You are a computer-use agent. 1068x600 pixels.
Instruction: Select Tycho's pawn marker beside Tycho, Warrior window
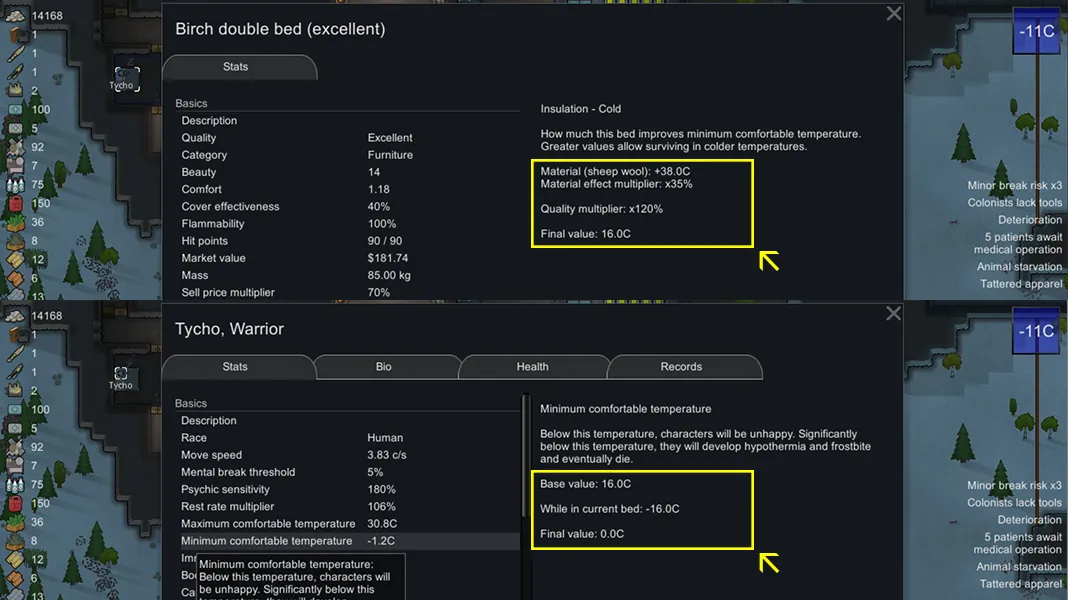121,375
